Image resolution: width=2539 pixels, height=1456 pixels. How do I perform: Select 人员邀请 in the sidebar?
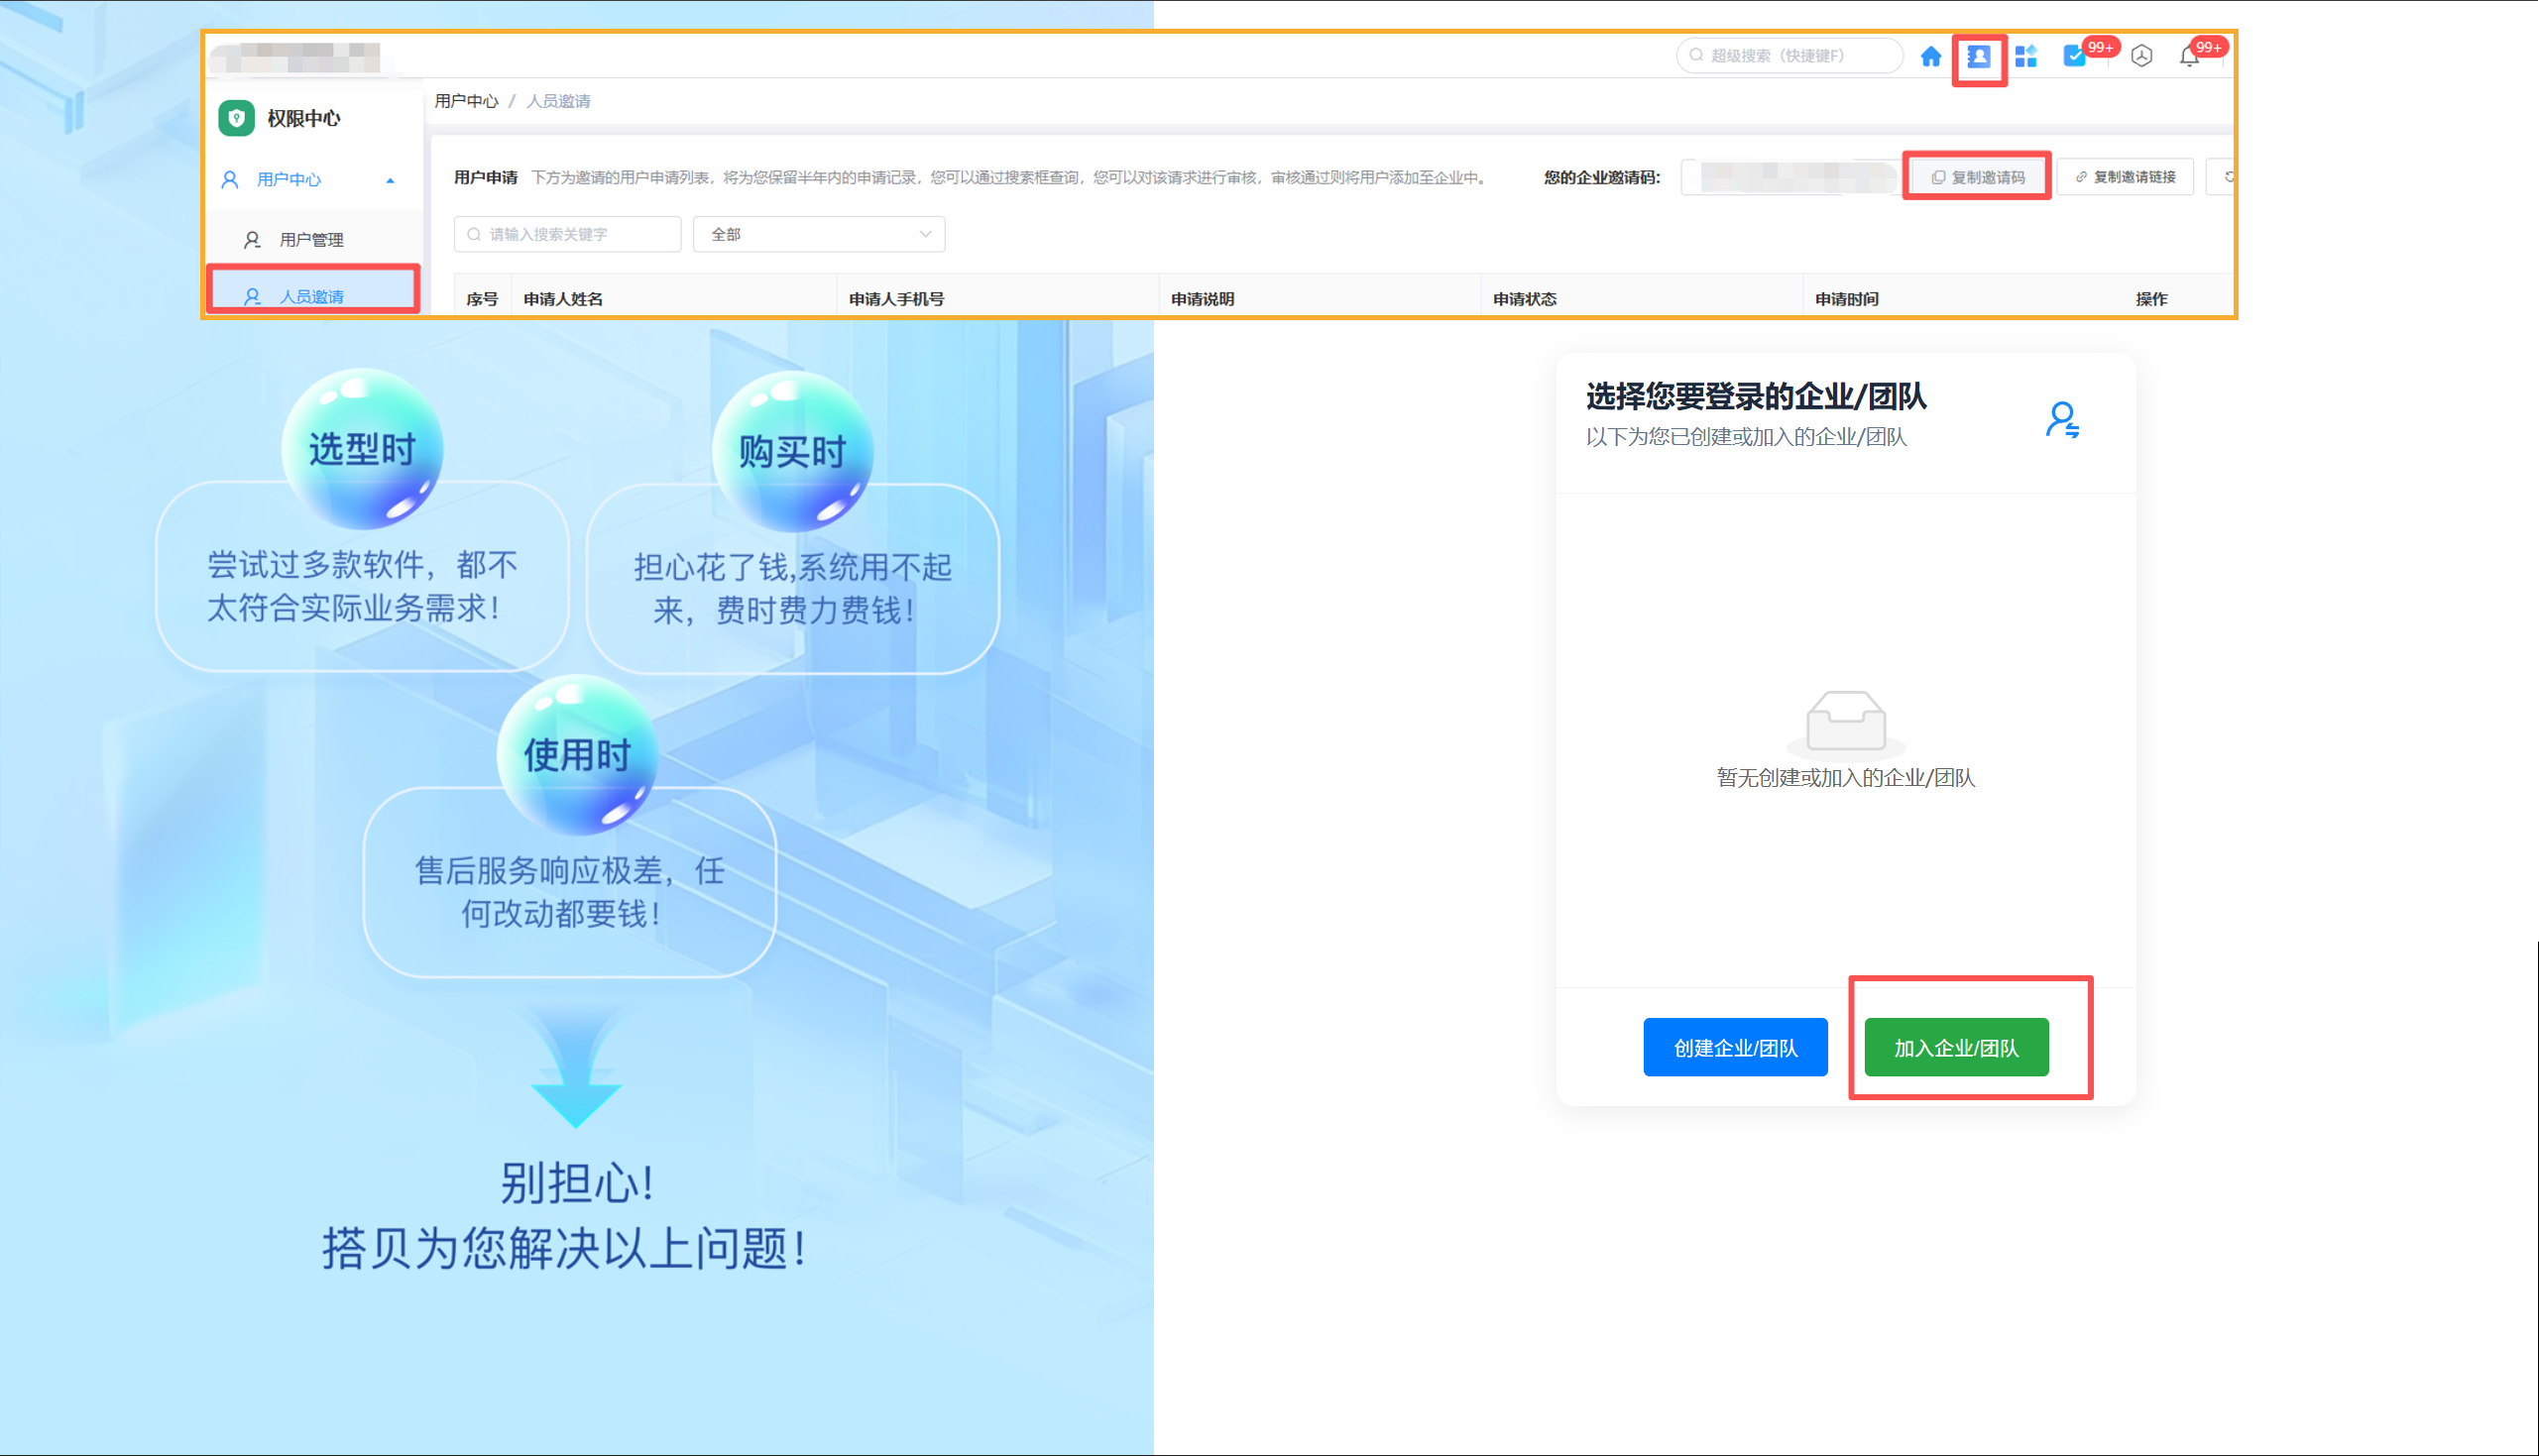click(x=314, y=295)
